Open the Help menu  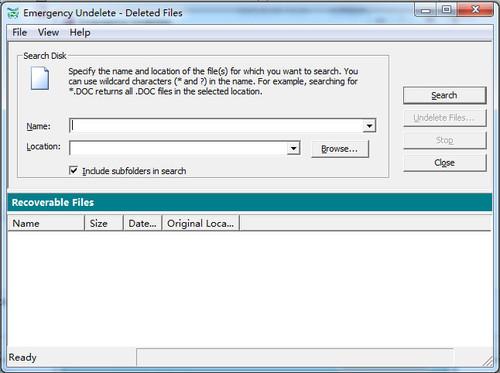tap(80, 32)
